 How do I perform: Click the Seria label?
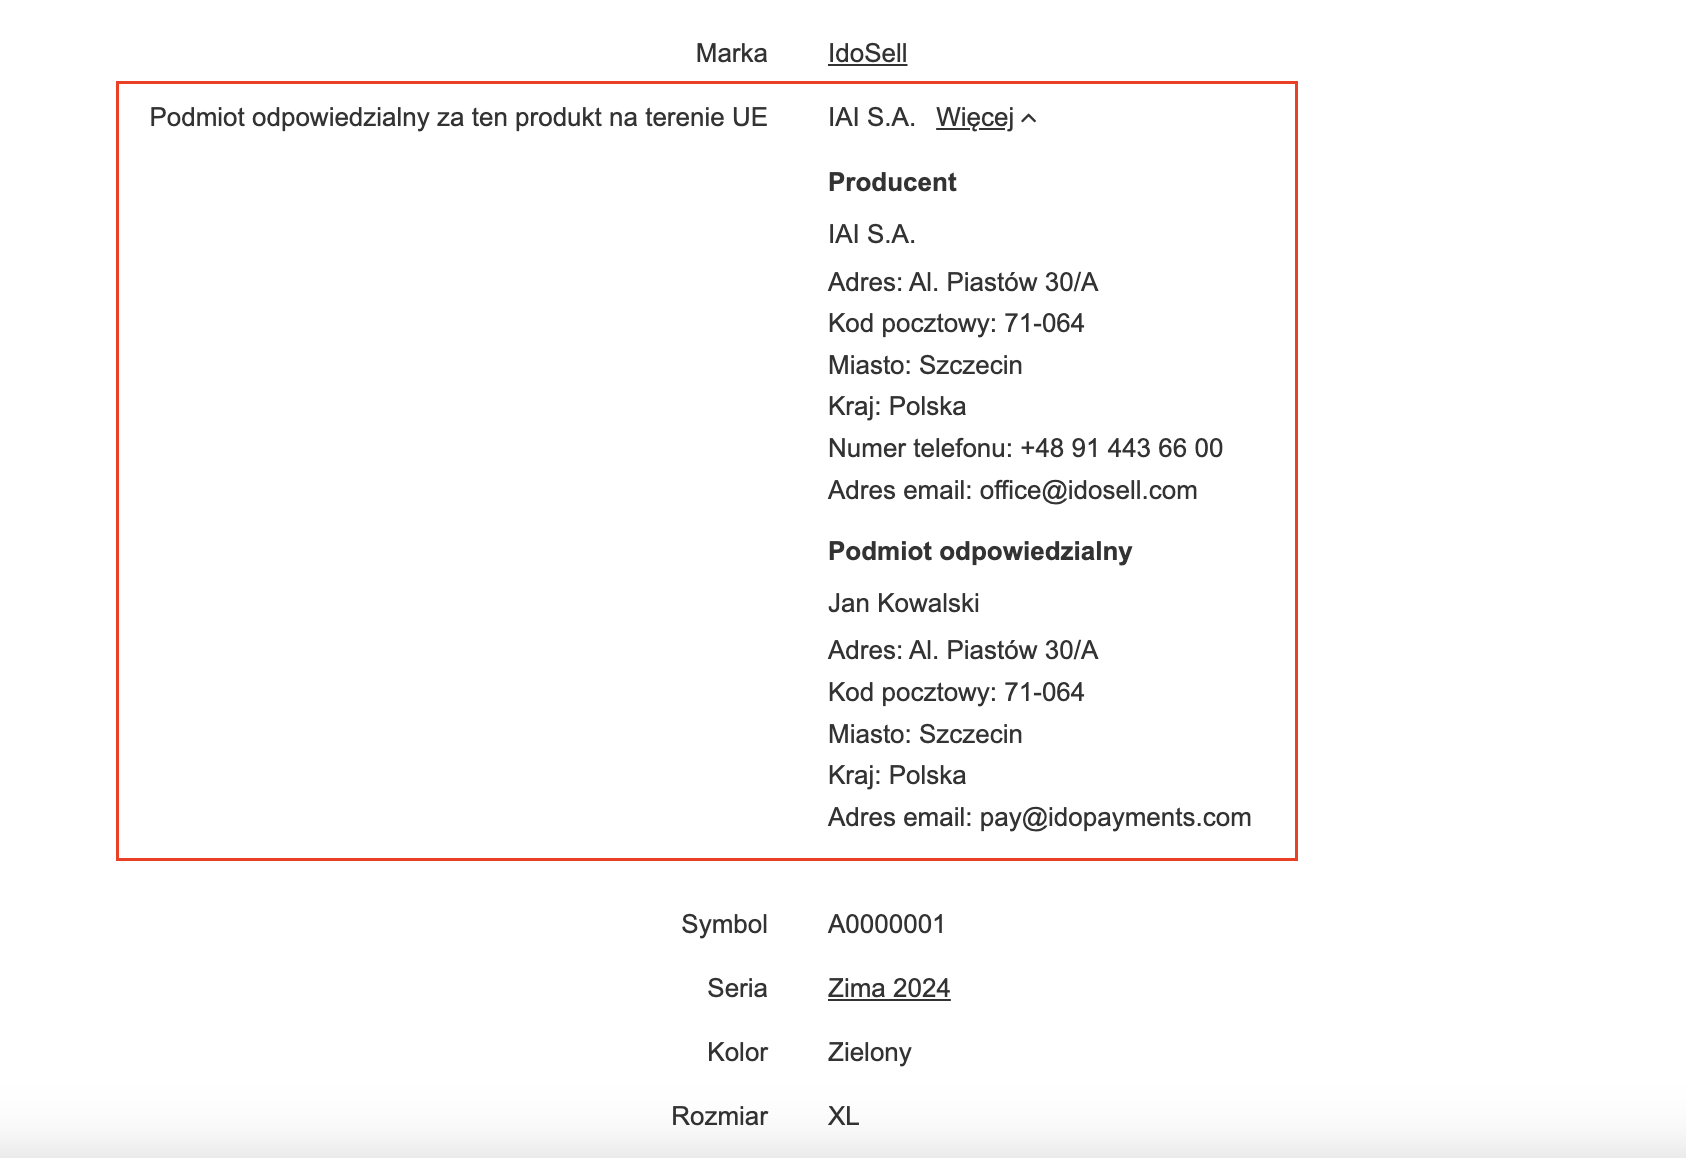pos(738,988)
